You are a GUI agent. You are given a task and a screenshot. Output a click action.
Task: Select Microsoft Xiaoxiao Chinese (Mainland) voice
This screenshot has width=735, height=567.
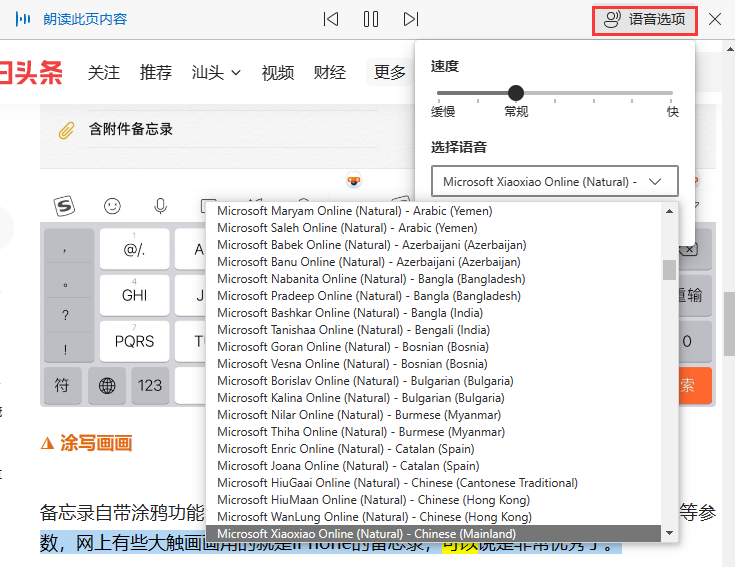[x=434, y=534]
